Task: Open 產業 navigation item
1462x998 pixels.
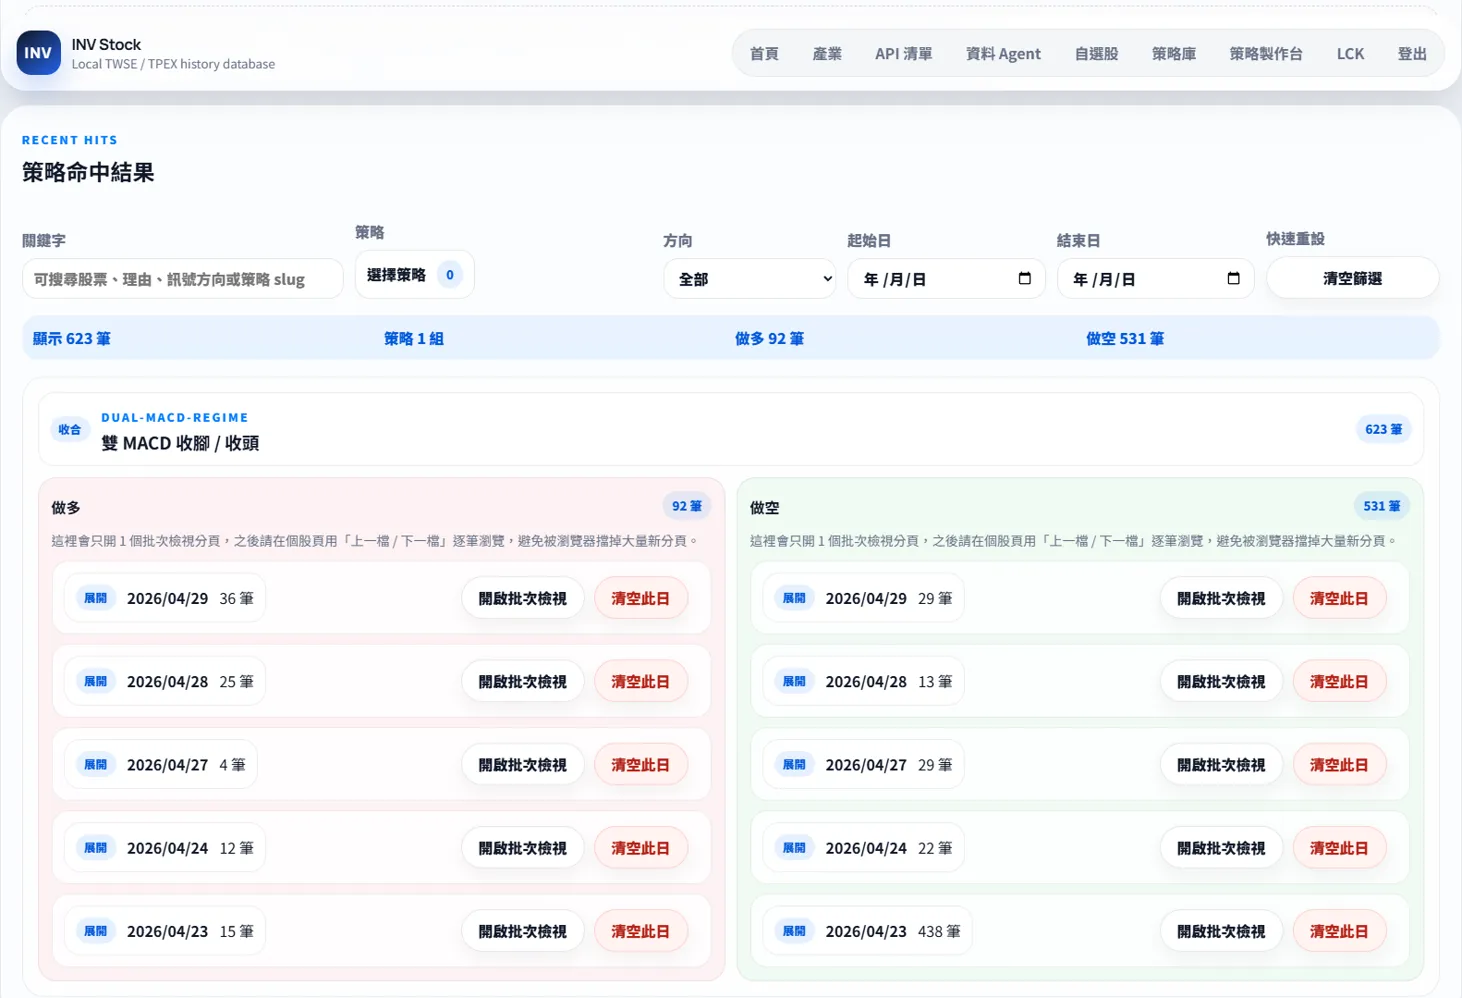Action: pyautogui.click(x=827, y=54)
